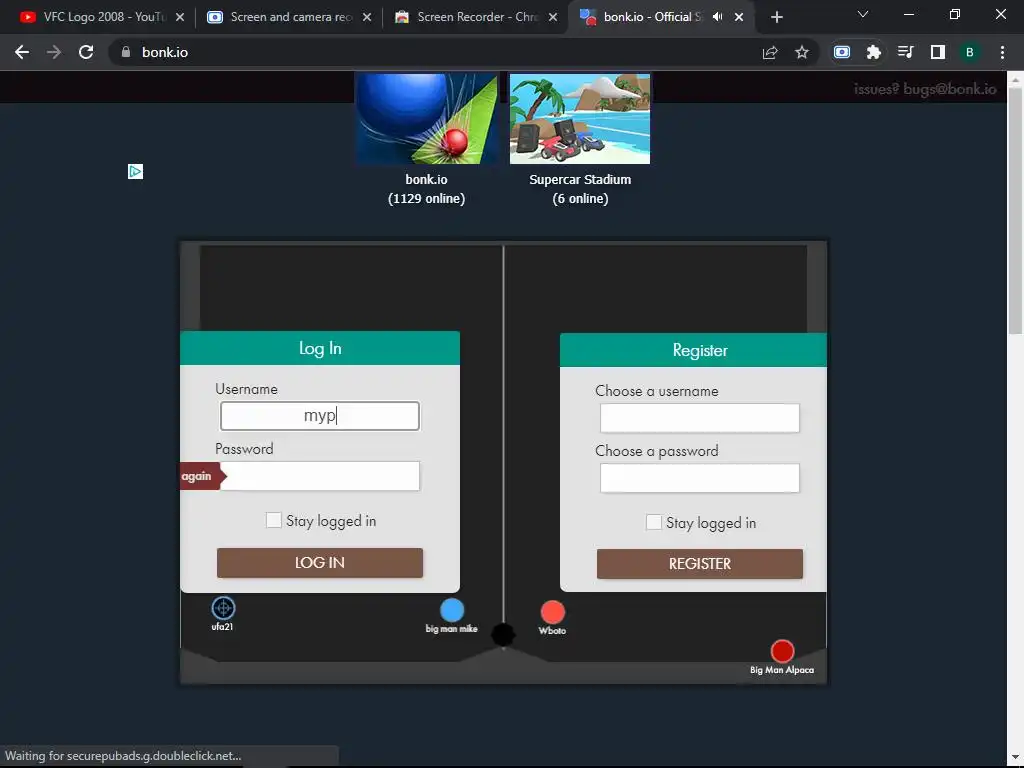Reload the bonk.io page
The height and width of the screenshot is (768, 1024).
tap(86, 52)
